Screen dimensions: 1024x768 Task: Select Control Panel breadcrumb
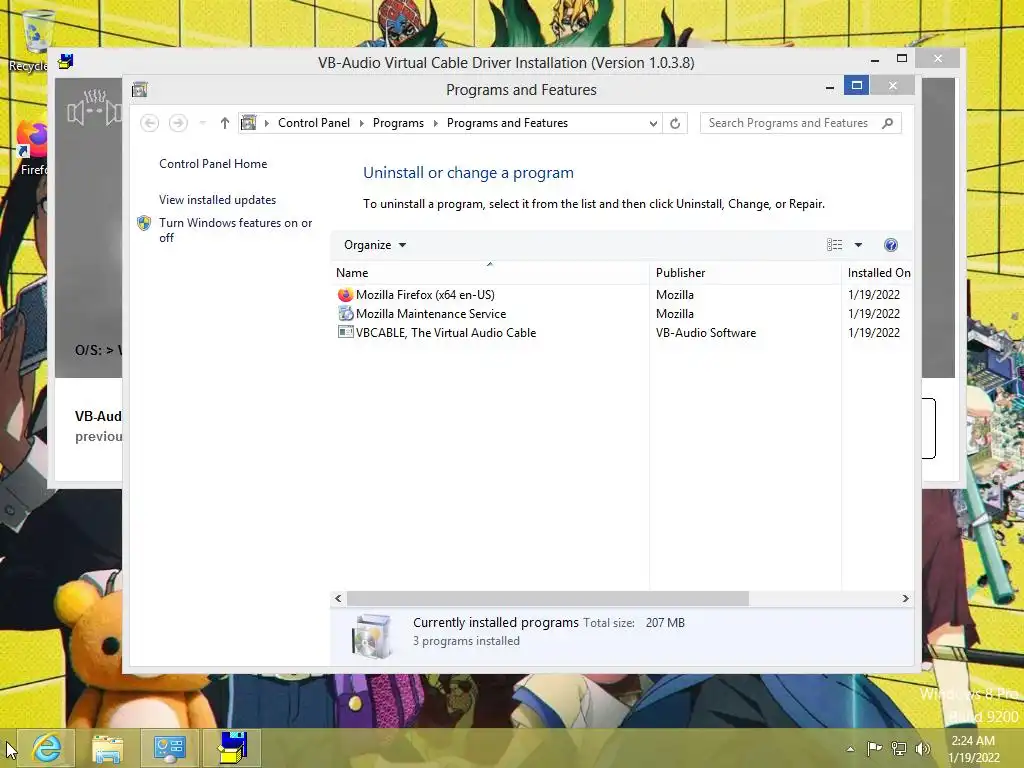[x=313, y=123]
